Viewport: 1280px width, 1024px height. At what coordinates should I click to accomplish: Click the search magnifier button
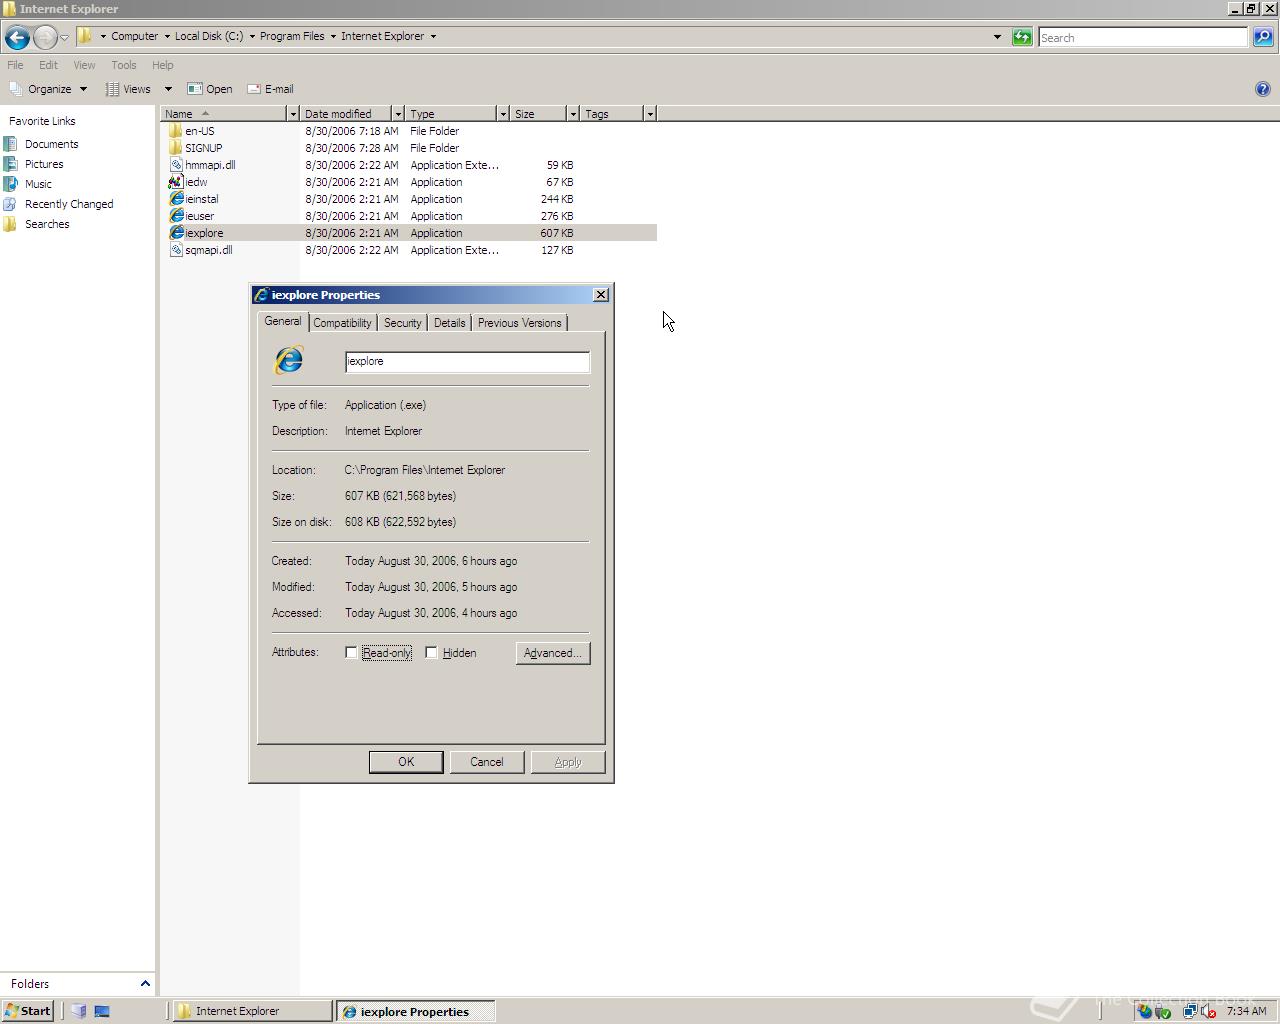pyautogui.click(x=1263, y=37)
